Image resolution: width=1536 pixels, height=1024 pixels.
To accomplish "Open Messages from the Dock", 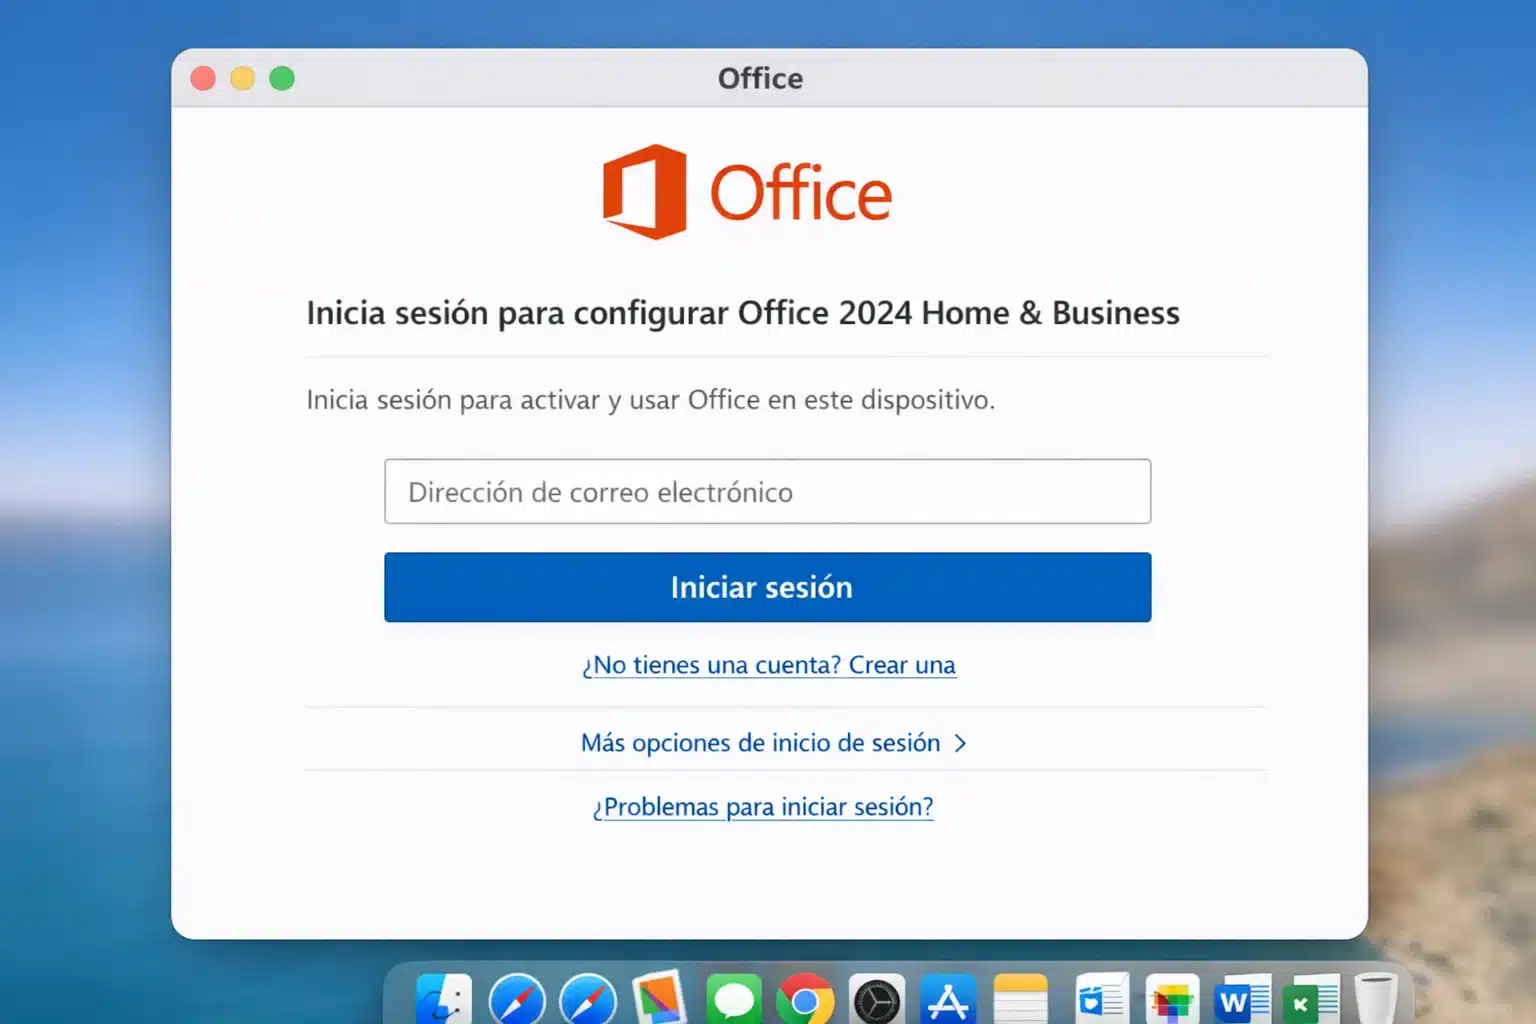I will 733,1000.
